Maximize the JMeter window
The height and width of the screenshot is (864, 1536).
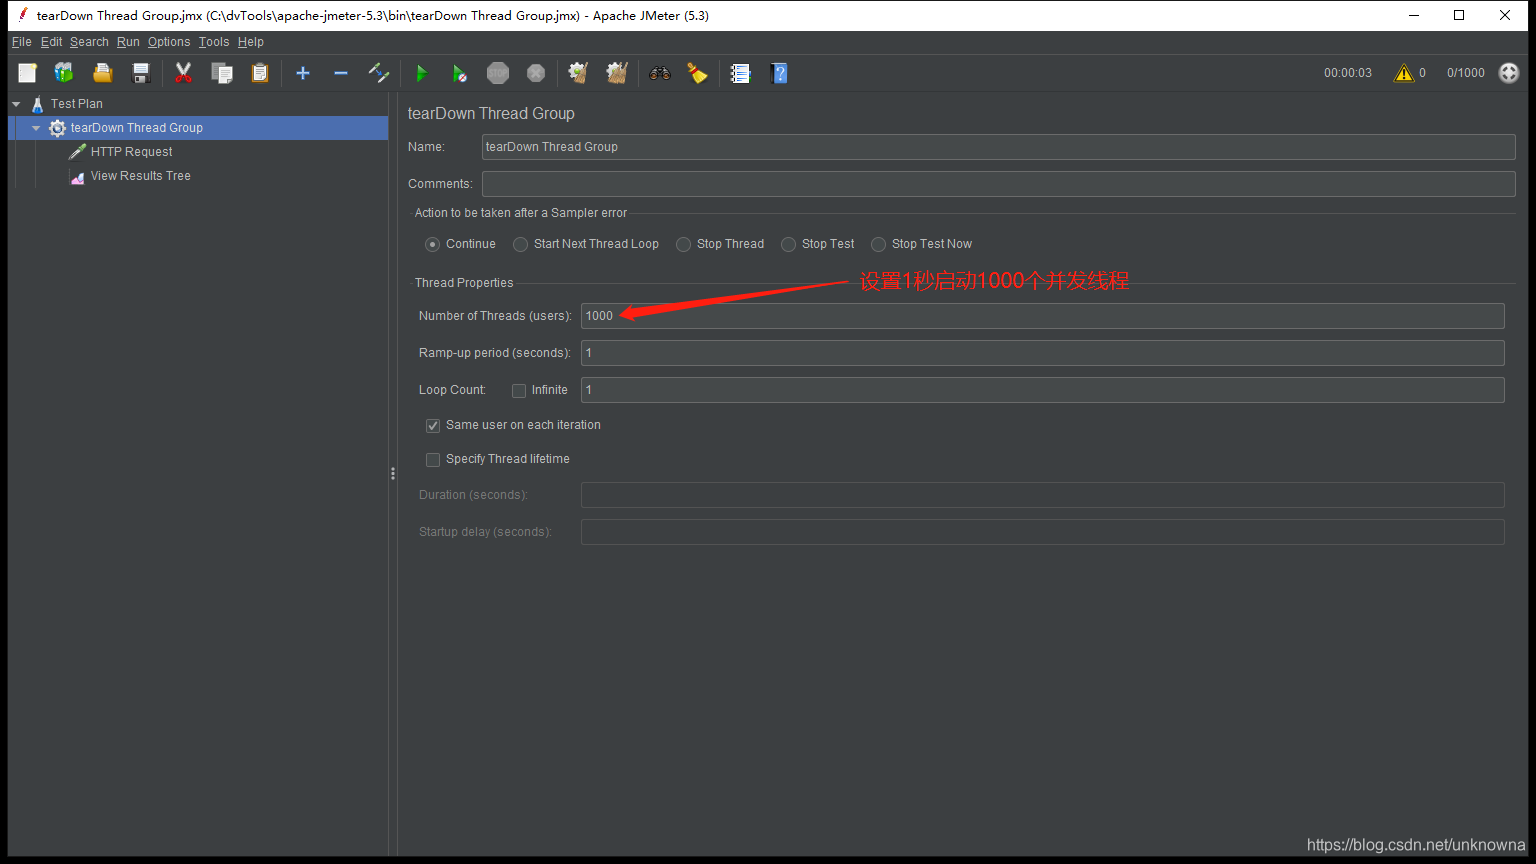(1459, 15)
